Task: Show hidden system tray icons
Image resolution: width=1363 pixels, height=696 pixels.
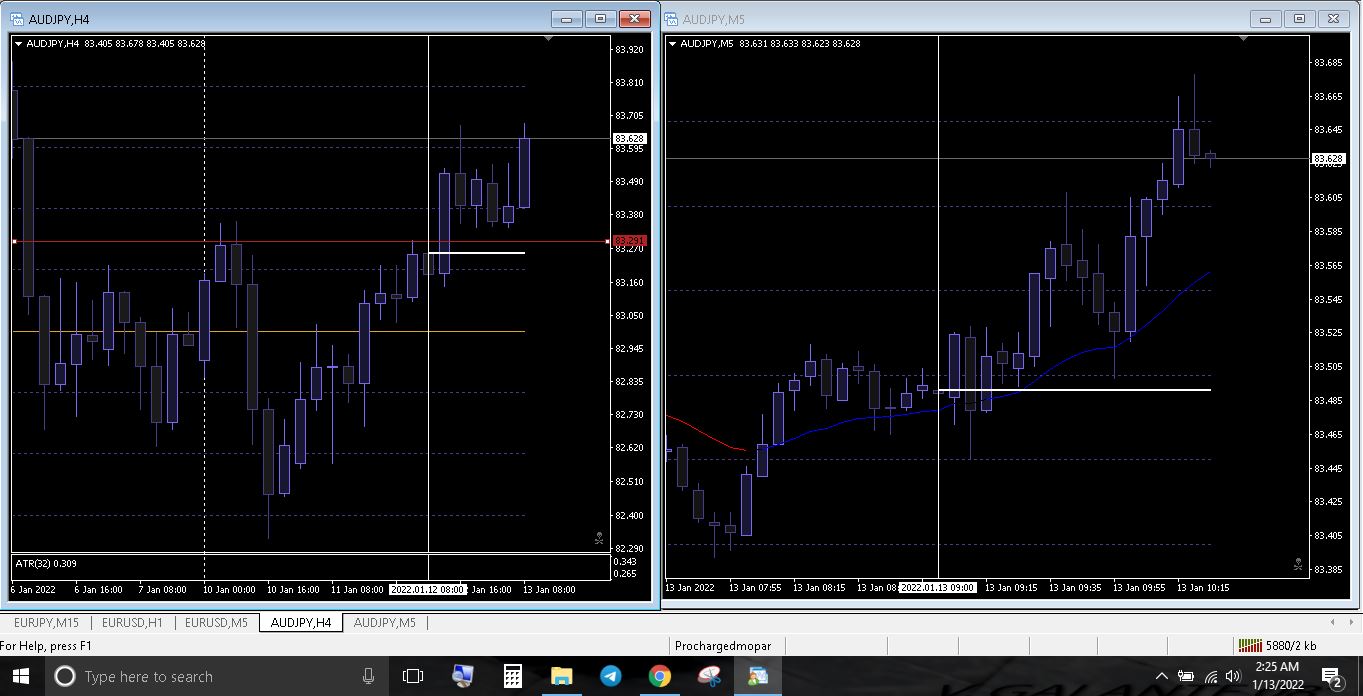Action: point(1161,676)
